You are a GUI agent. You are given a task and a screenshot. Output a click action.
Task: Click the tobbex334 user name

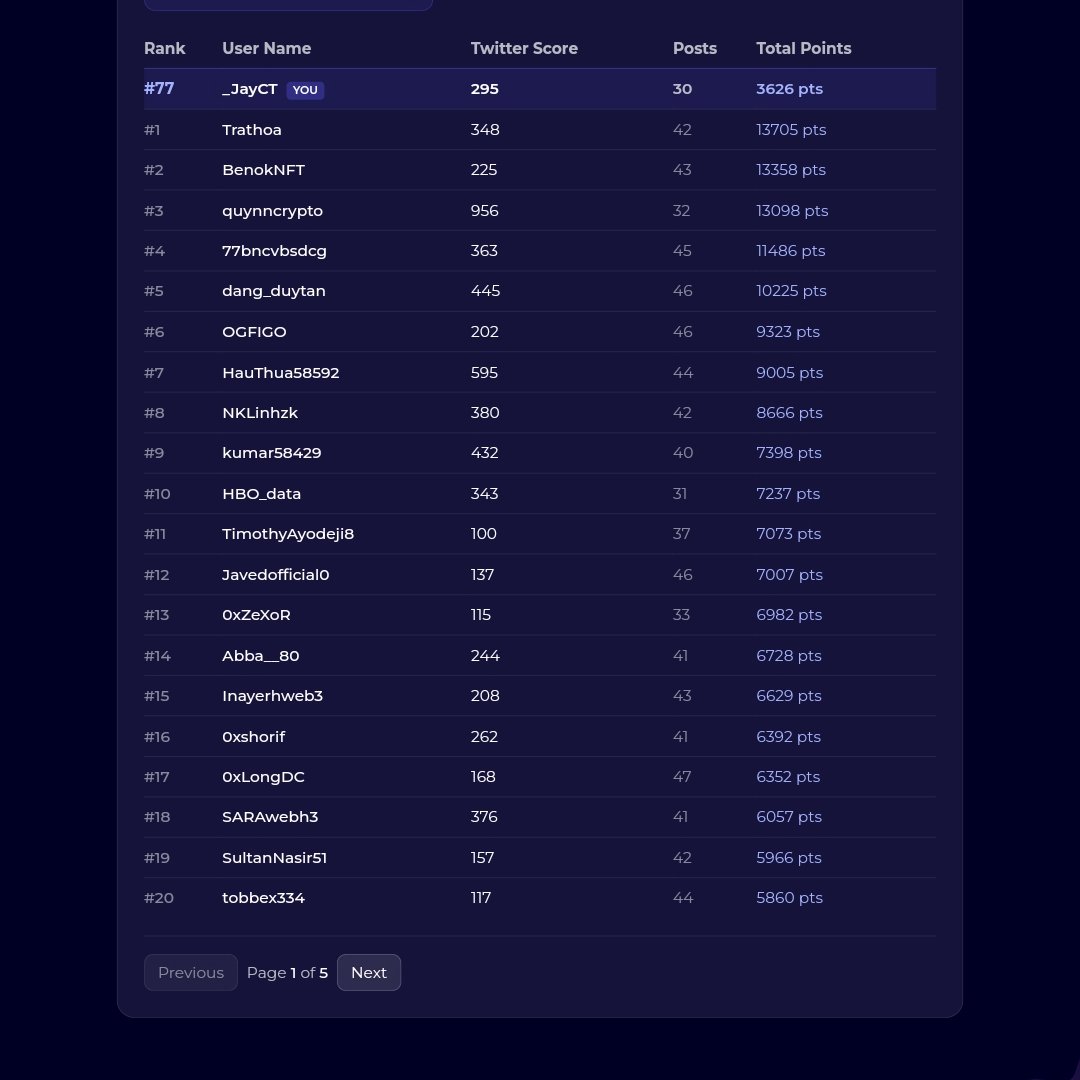pos(263,897)
